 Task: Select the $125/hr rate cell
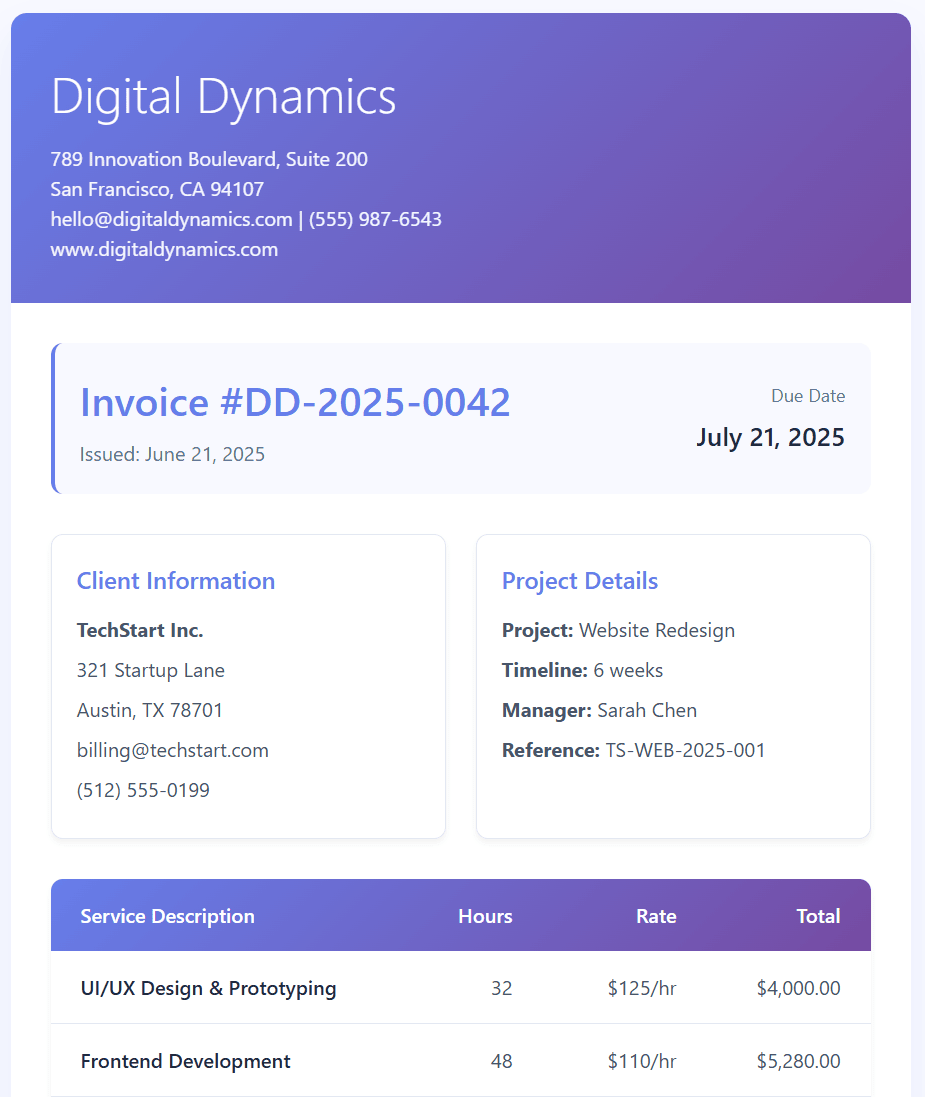pyautogui.click(x=642, y=989)
